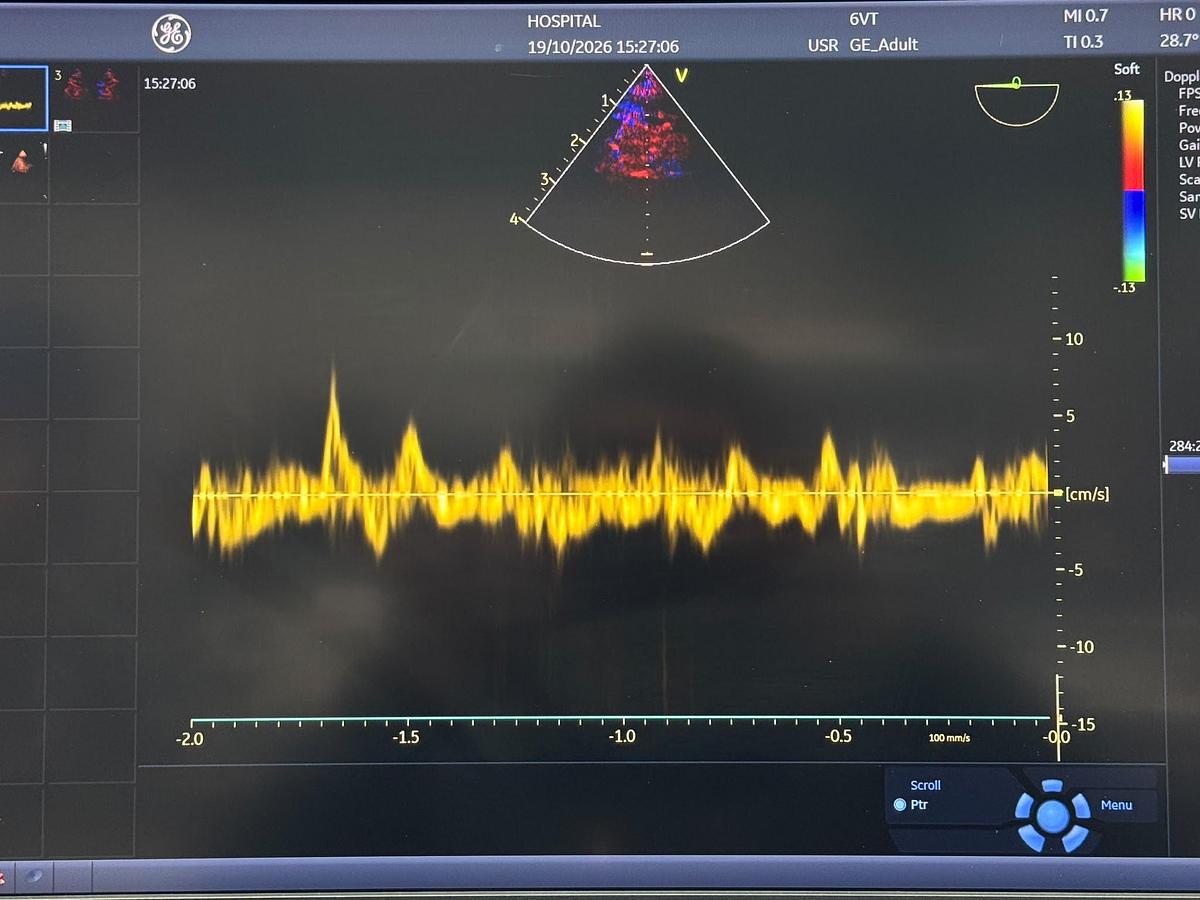Open the trackball Menu

[x=1116, y=805]
